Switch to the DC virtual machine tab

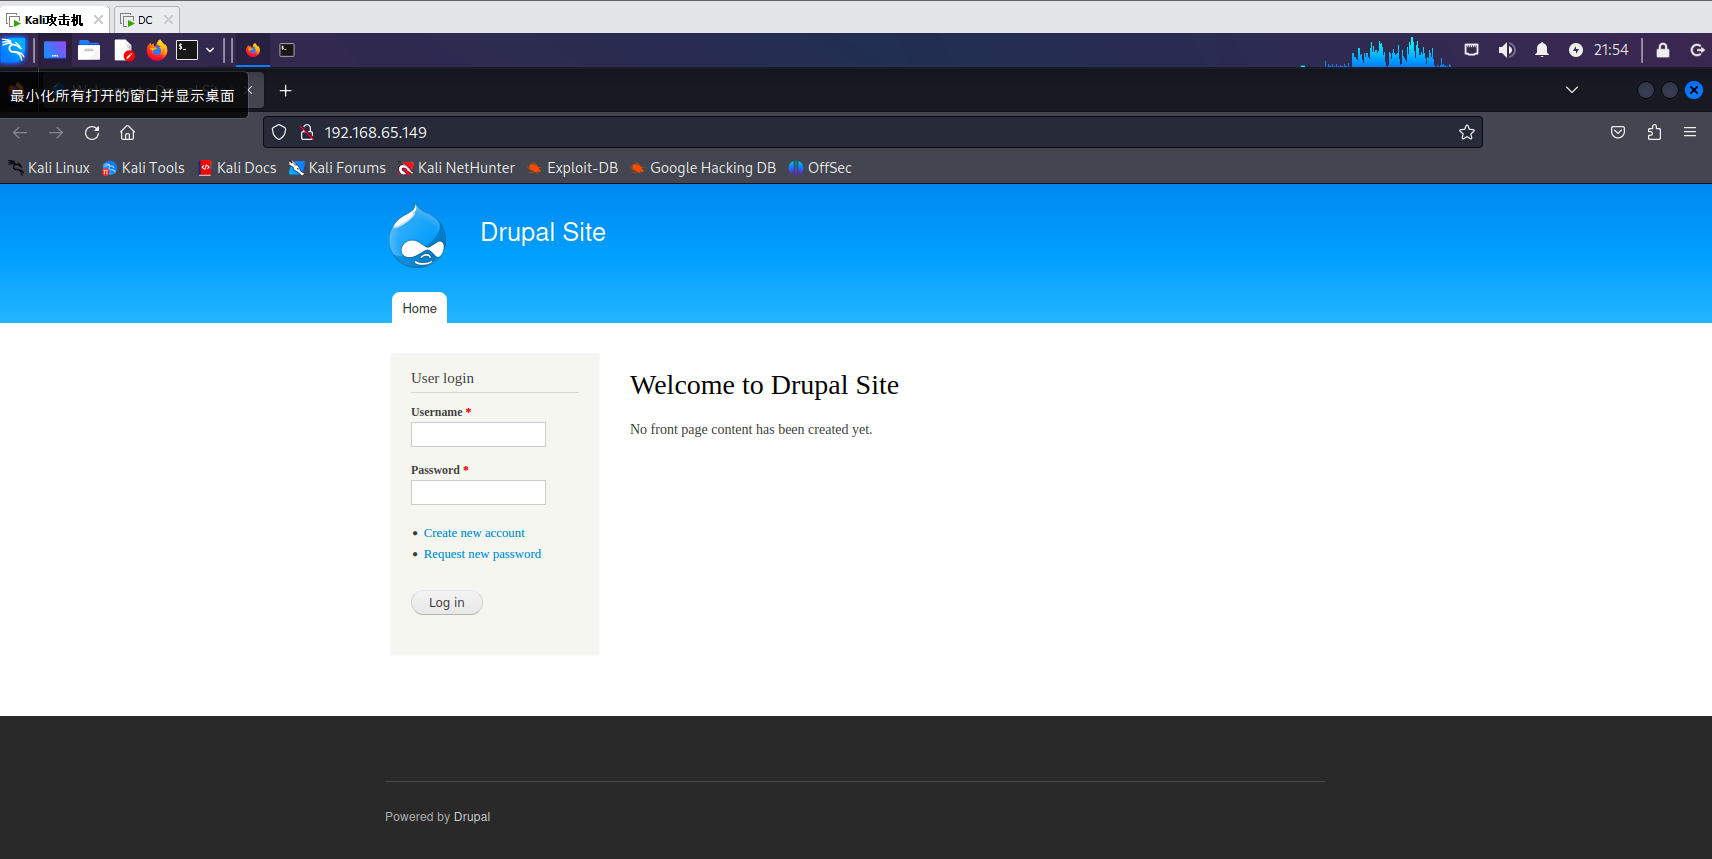145,20
